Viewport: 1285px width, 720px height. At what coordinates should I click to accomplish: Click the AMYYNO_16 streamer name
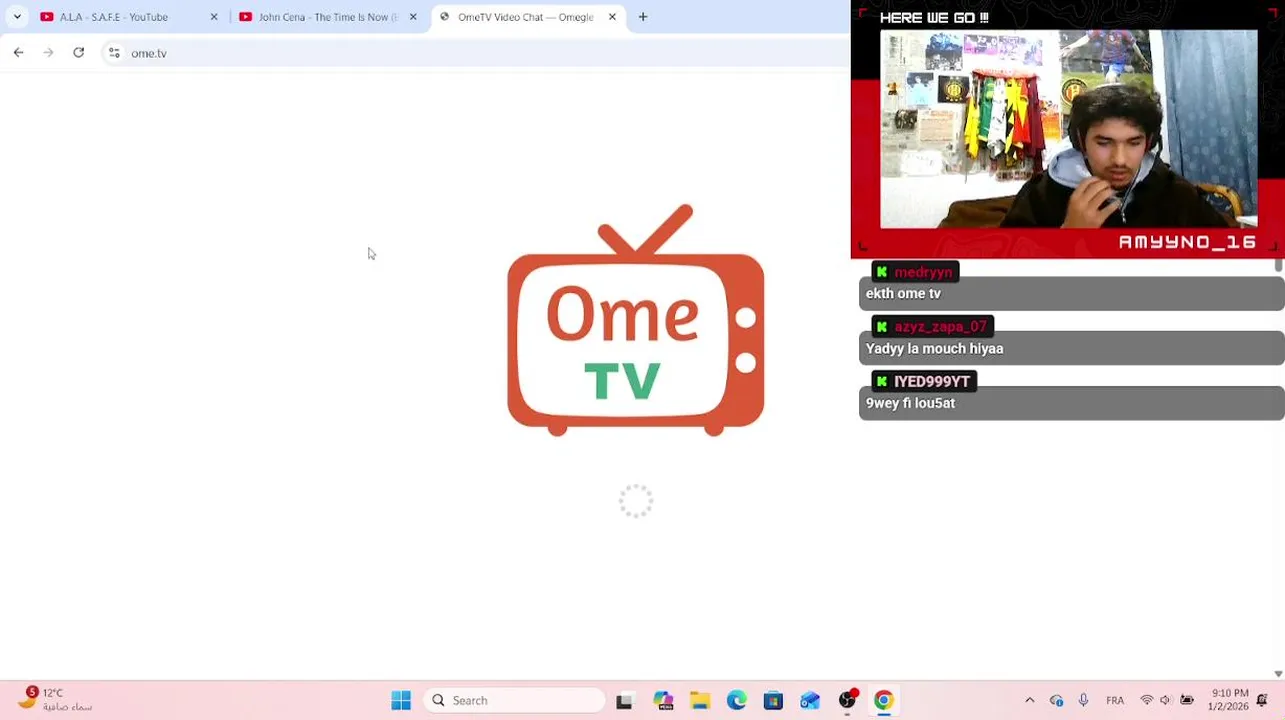[x=1187, y=242]
